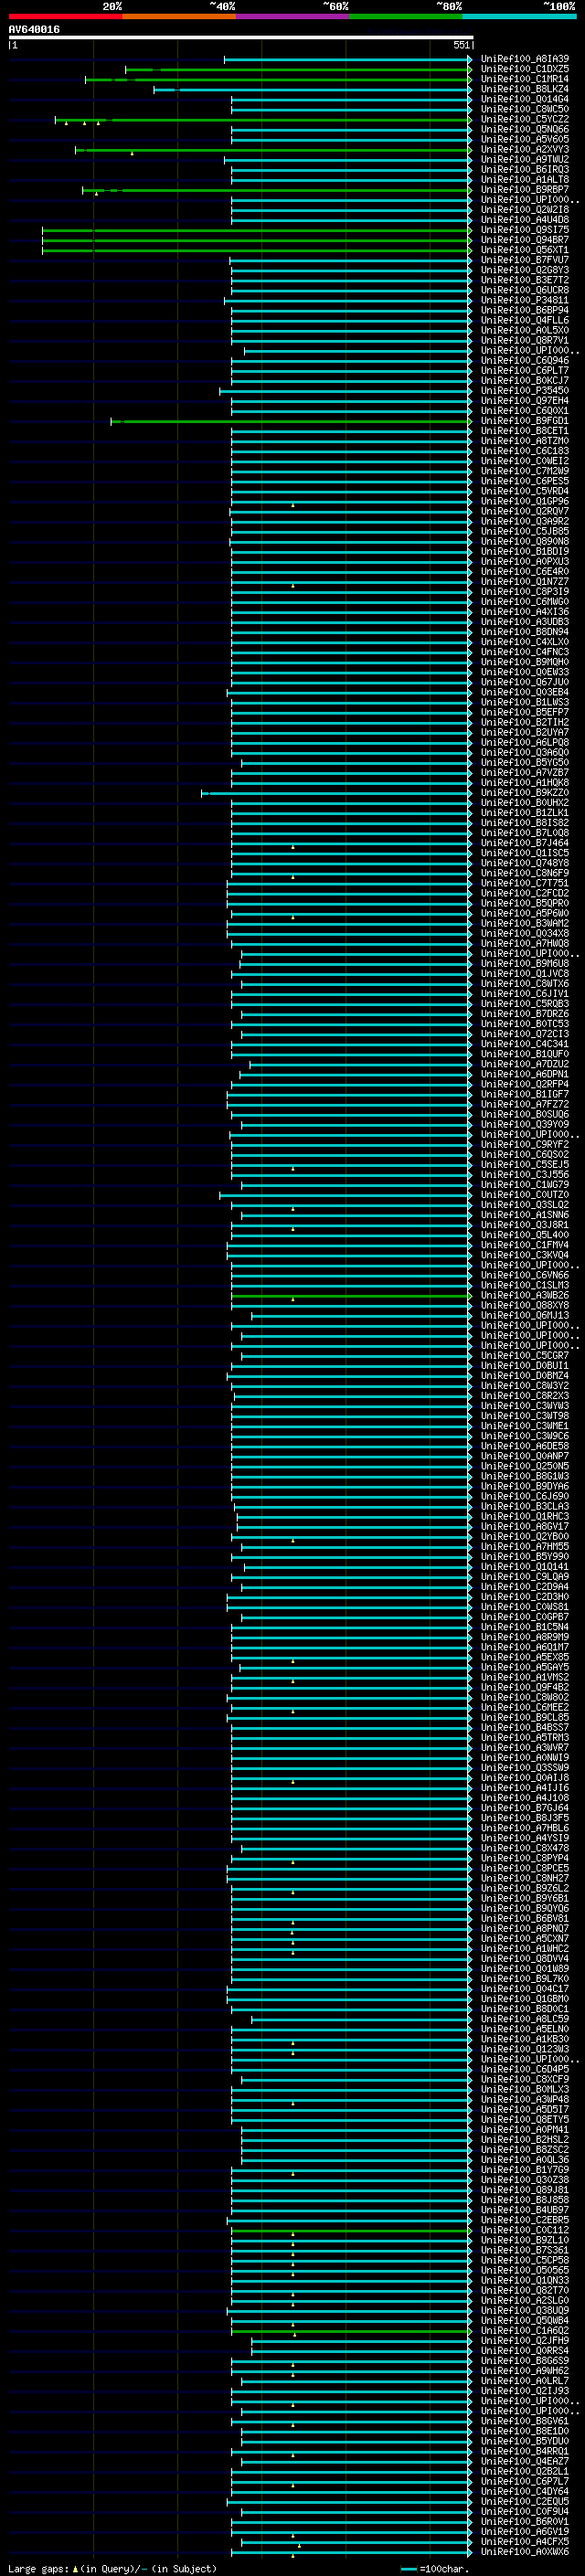Image resolution: width=585 pixels, height=2576 pixels.
Task: Select the UniRef100_Q56XT1 hit label
Action: (x=525, y=250)
